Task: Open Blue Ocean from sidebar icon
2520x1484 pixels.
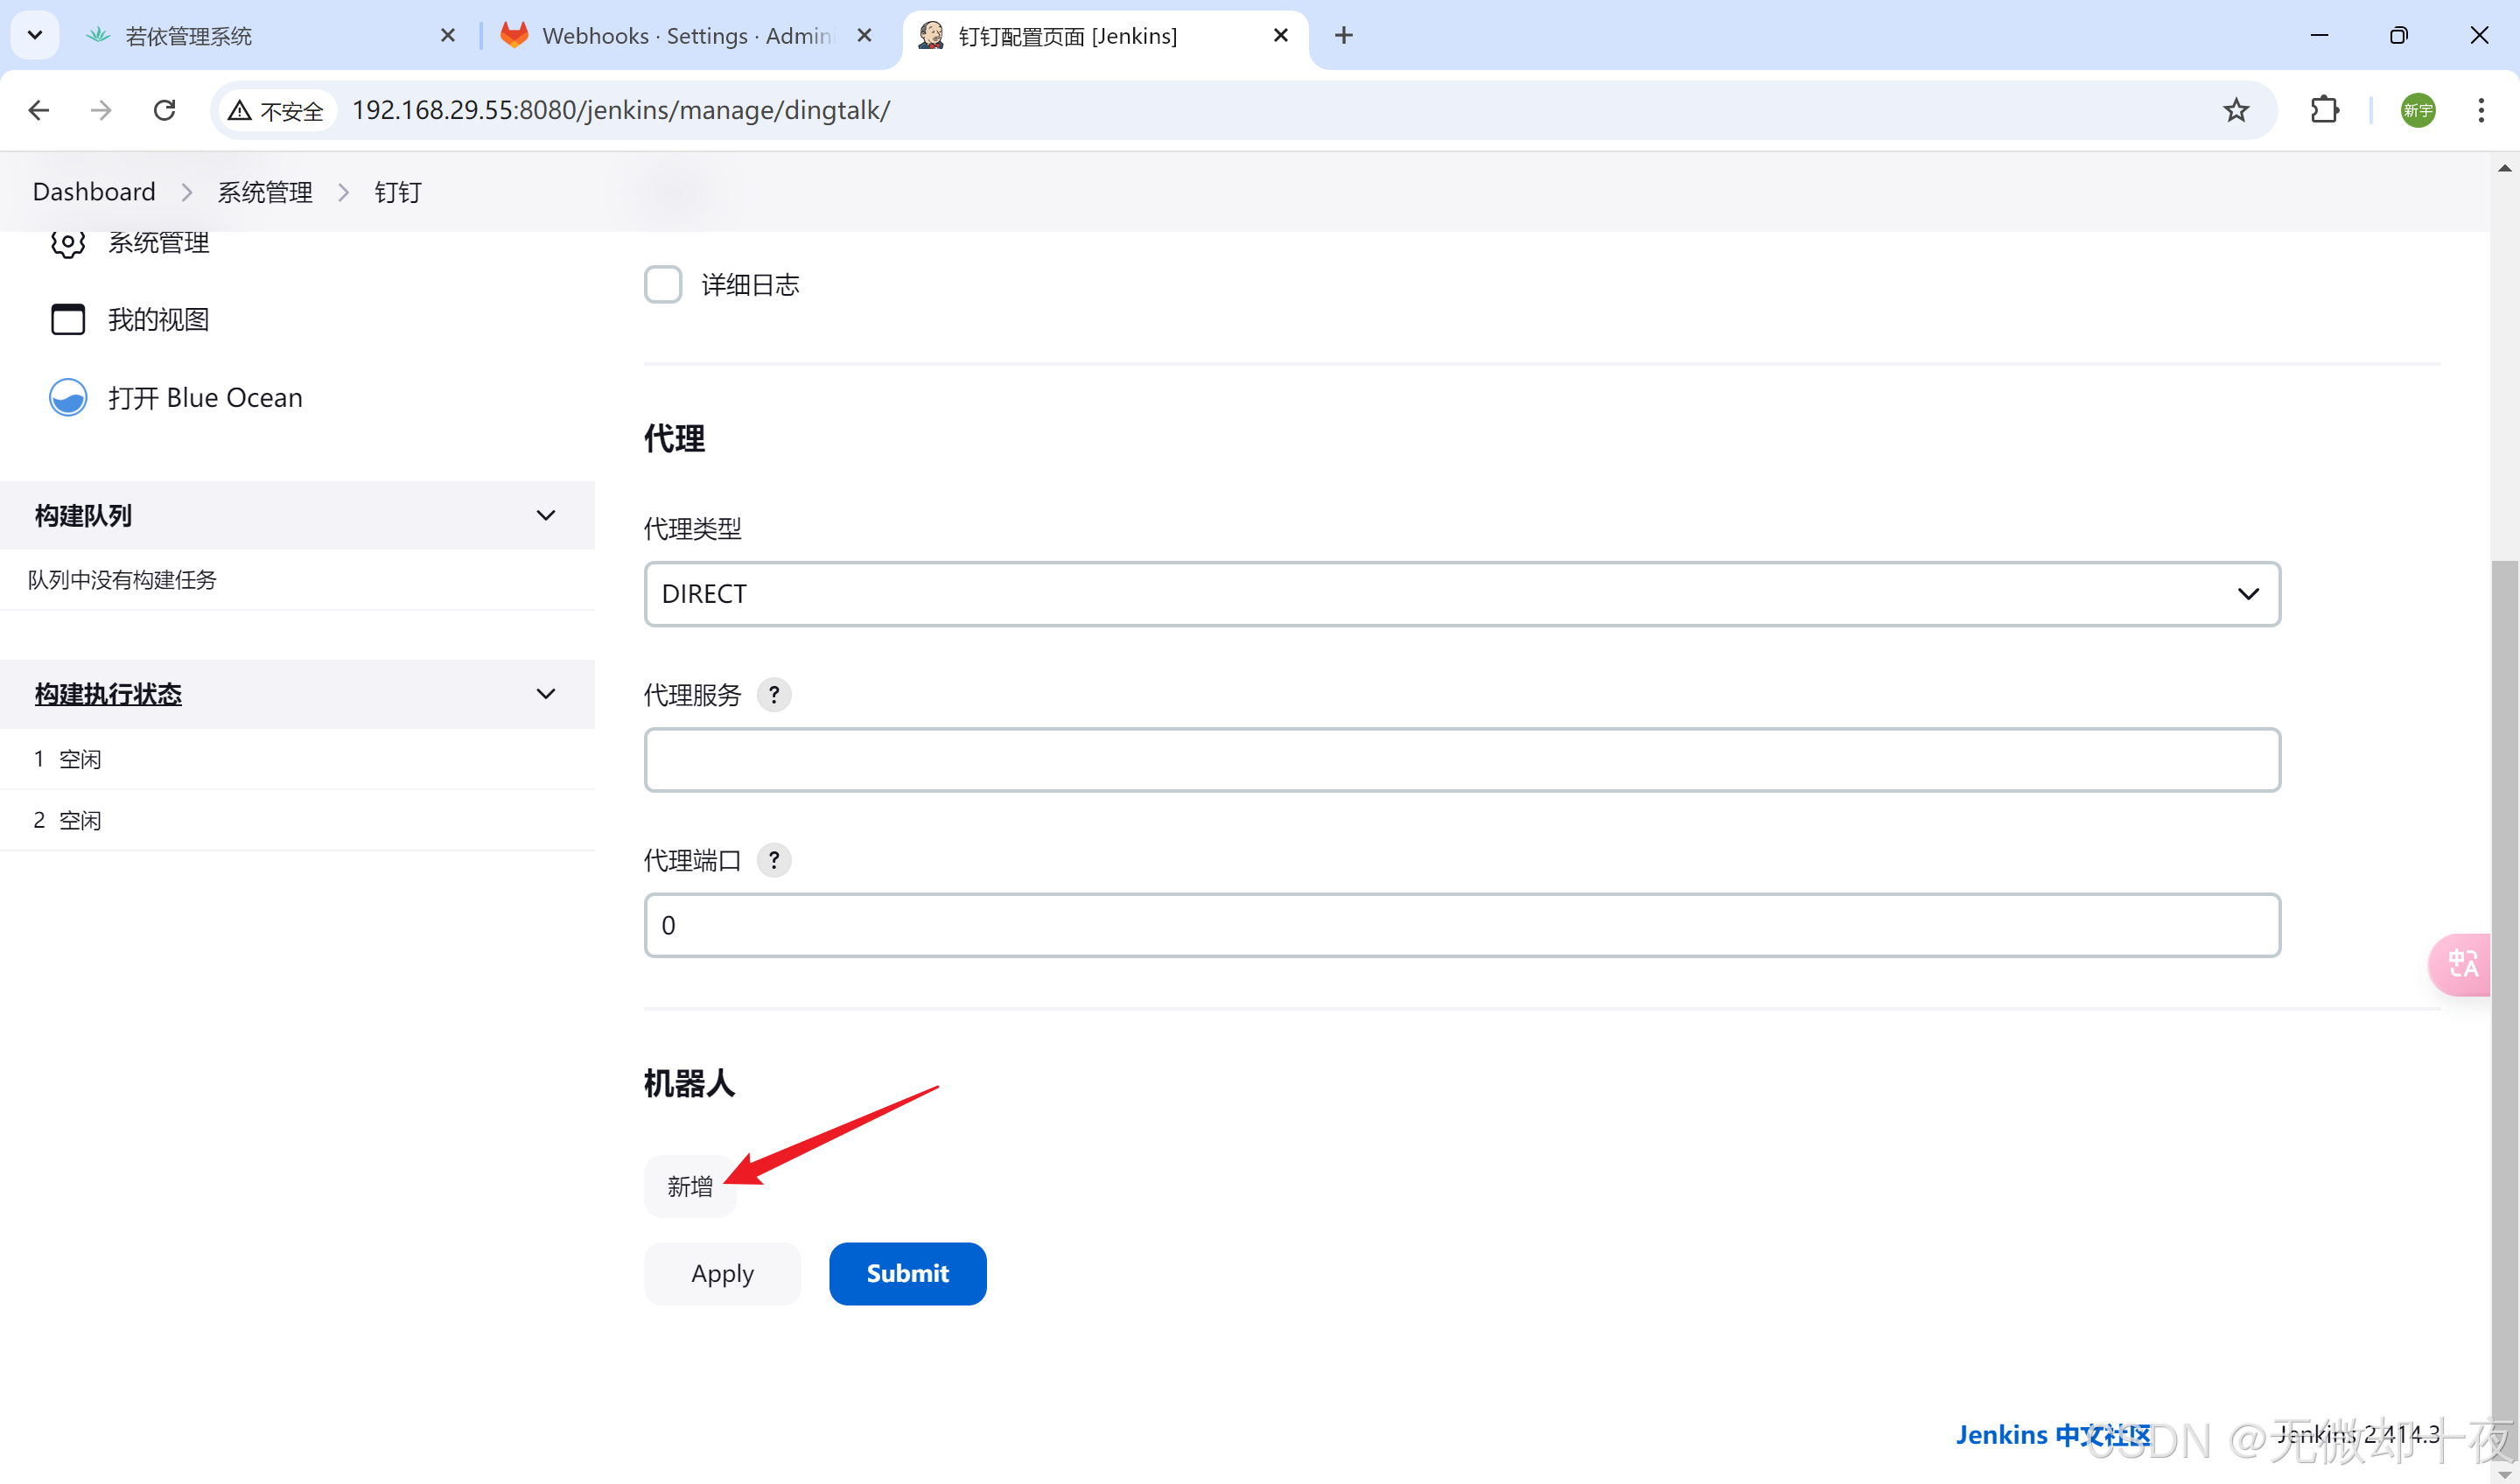Action: pos(68,398)
